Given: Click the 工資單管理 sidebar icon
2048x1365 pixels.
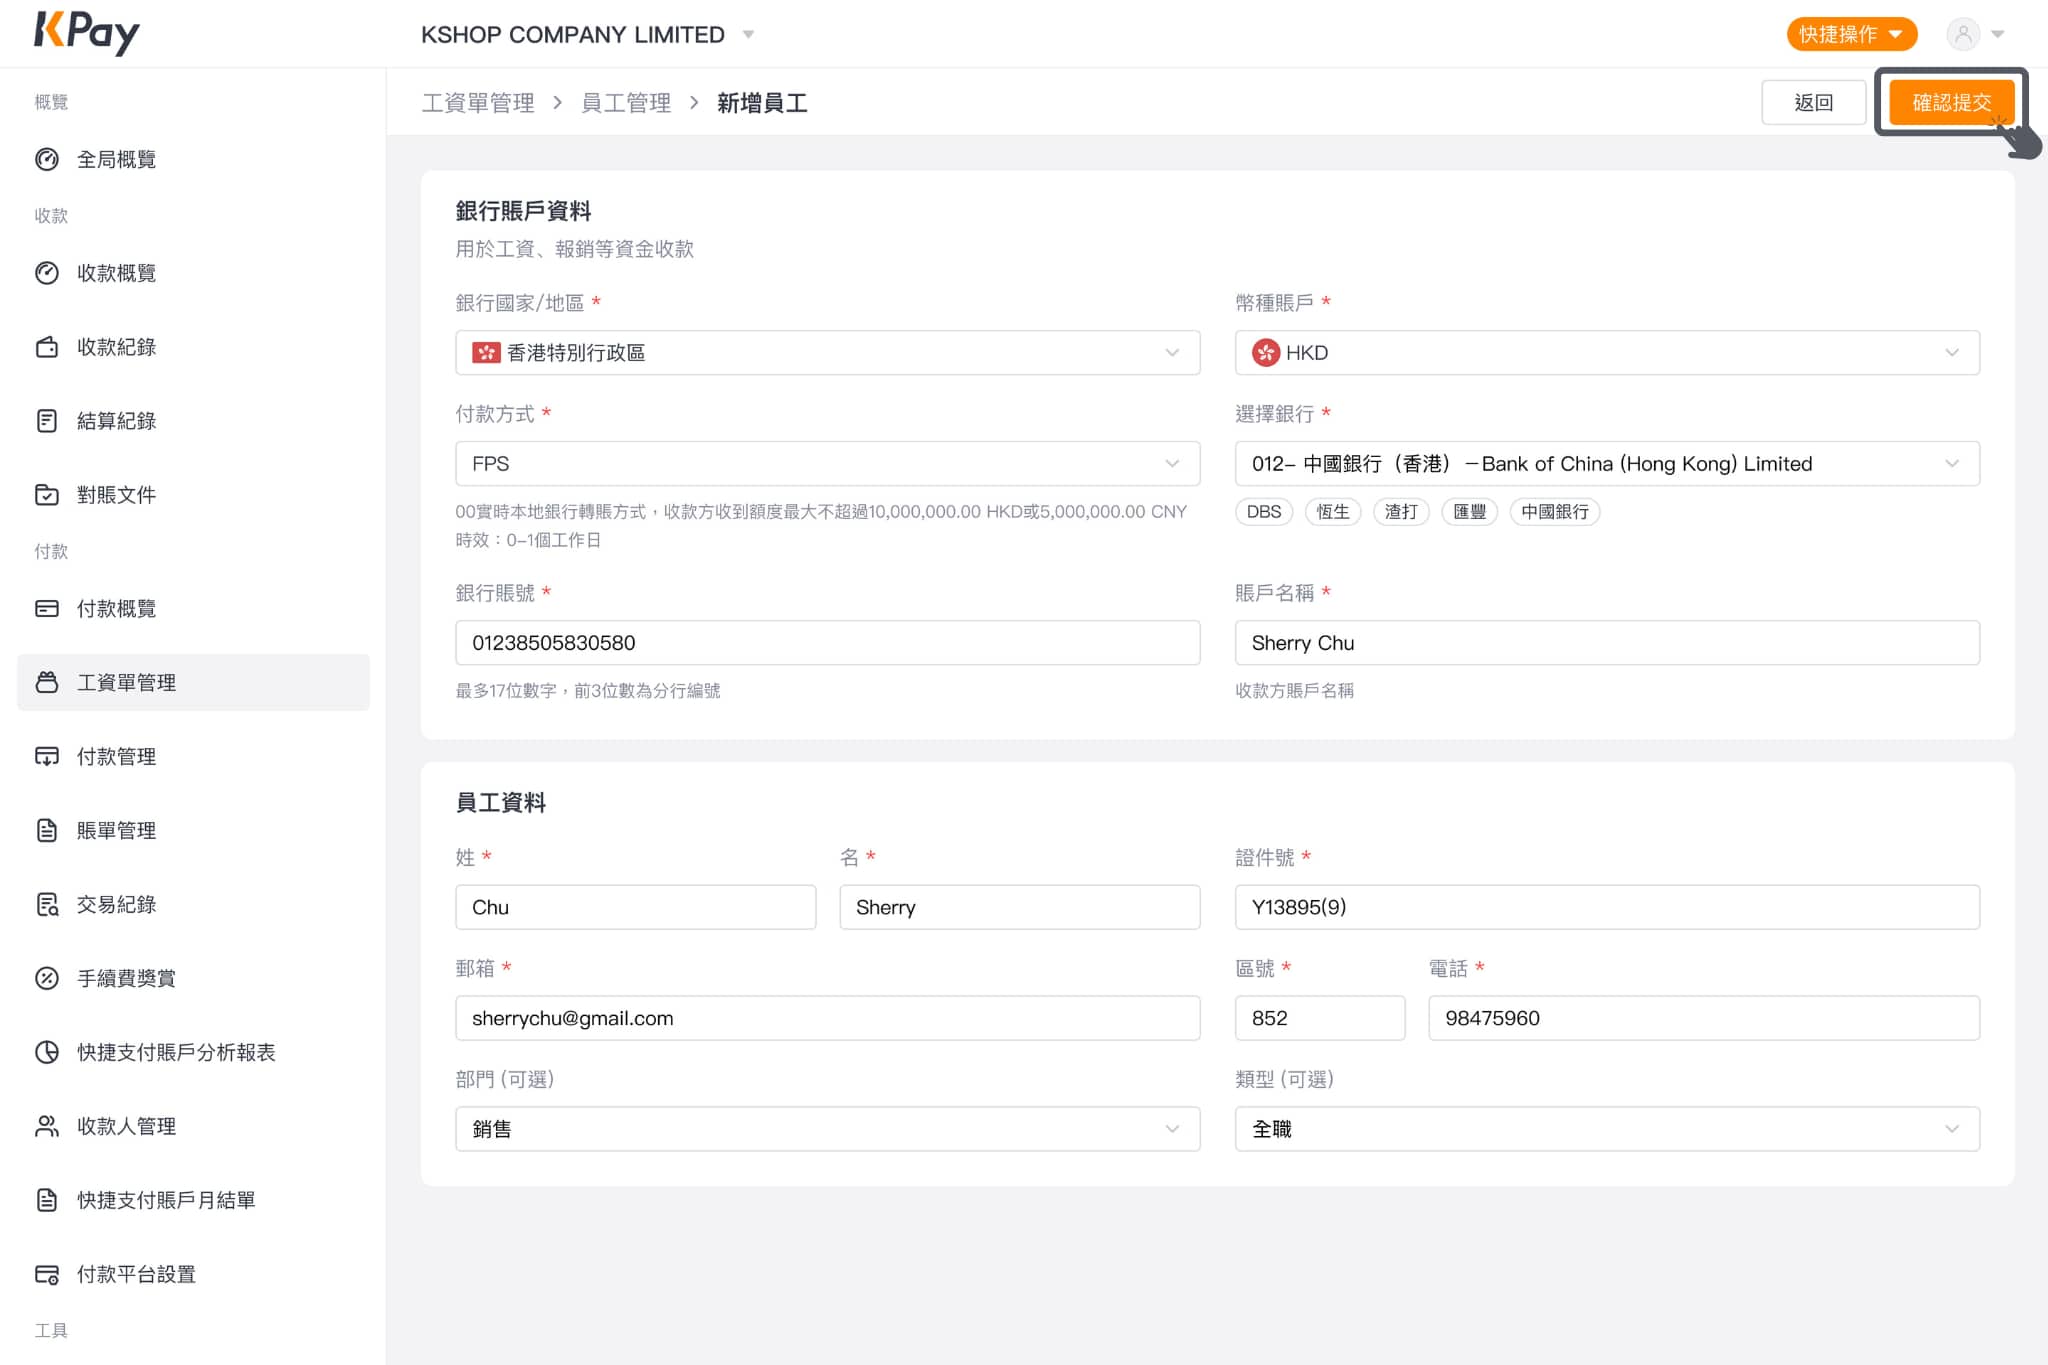Looking at the screenshot, I should [x=47, y=683].
